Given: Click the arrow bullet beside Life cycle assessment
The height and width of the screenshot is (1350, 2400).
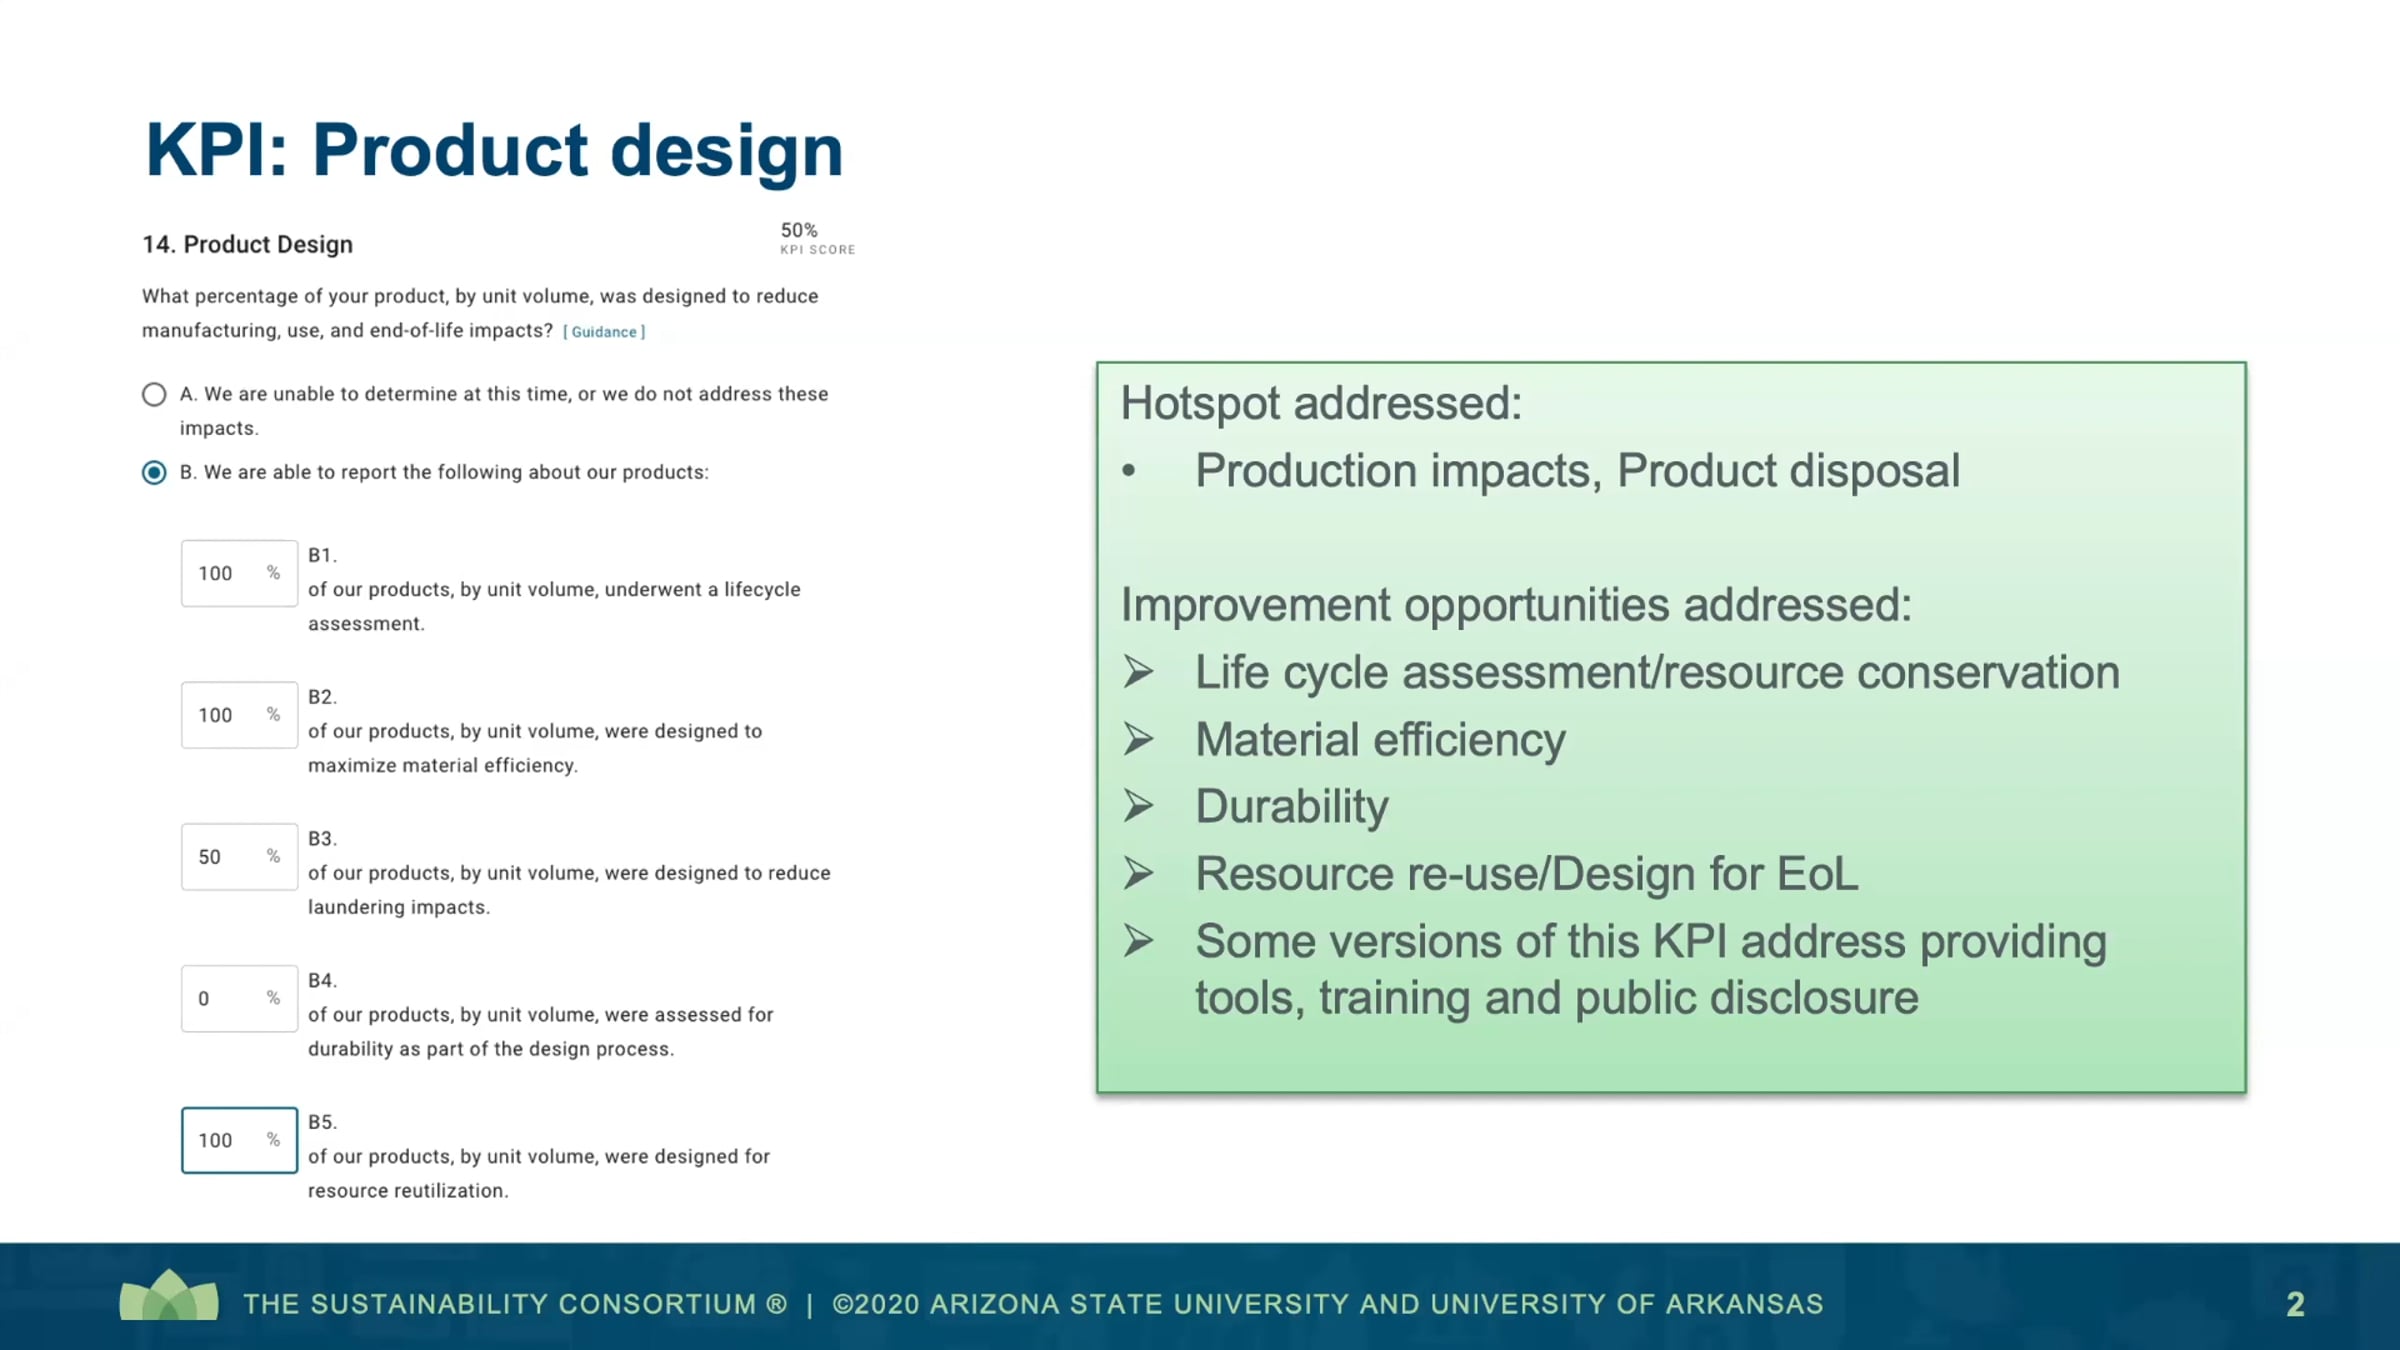Looking at the screenshot, I should click(x=1138, y=672).
